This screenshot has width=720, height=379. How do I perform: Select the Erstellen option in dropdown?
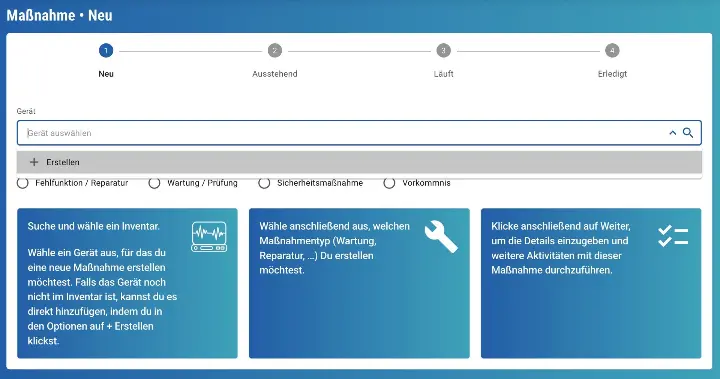[359, 162]
